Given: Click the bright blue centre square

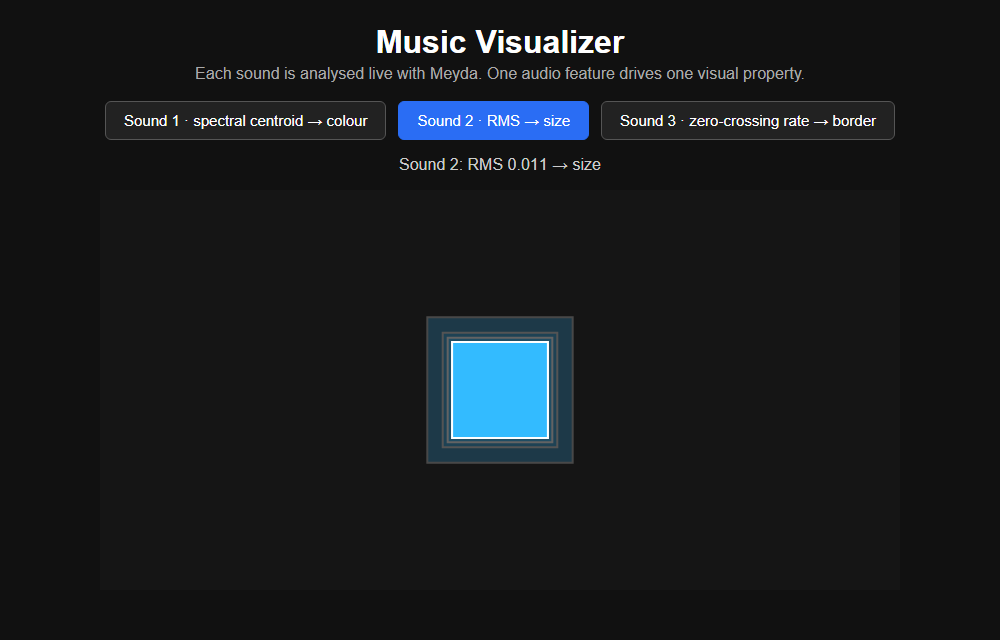Looking at the screenshot, I should tap(500, 390).
